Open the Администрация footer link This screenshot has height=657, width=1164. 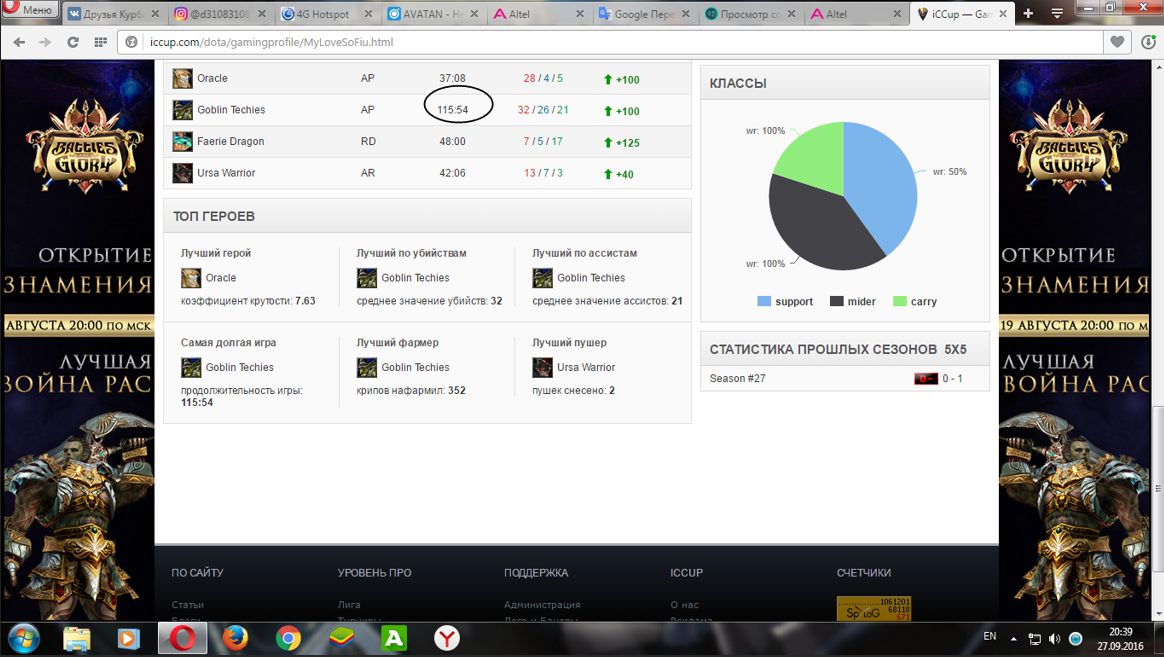coord(542,605)
